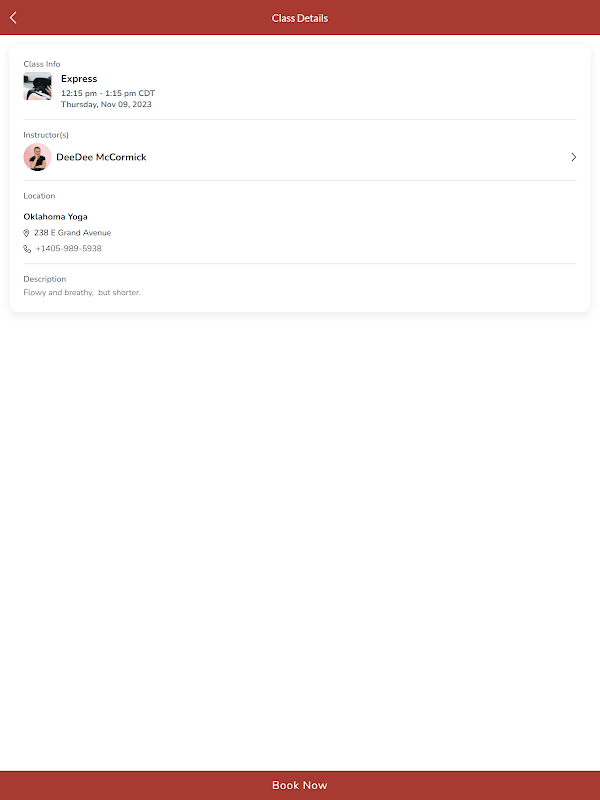The width and height of the screenshot is (600, 800).
Task: Tap the 238 E Grand Avenue address
Action: [x=72, y=233]
